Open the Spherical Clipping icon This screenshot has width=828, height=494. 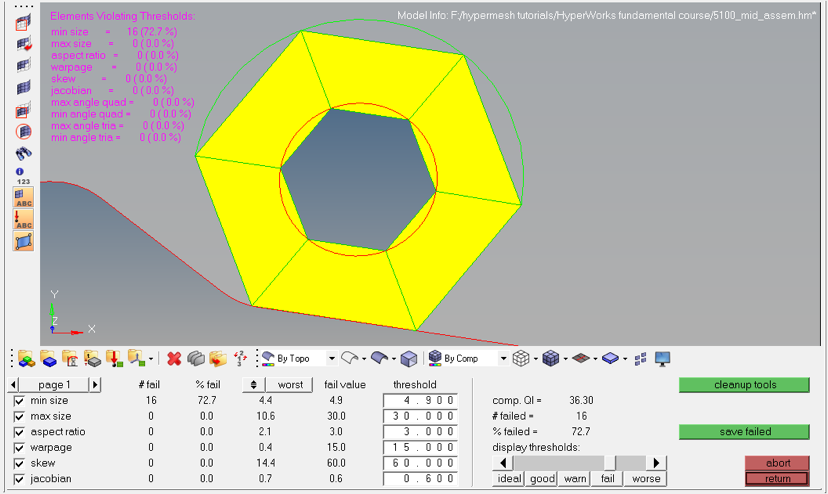point(23,132)
